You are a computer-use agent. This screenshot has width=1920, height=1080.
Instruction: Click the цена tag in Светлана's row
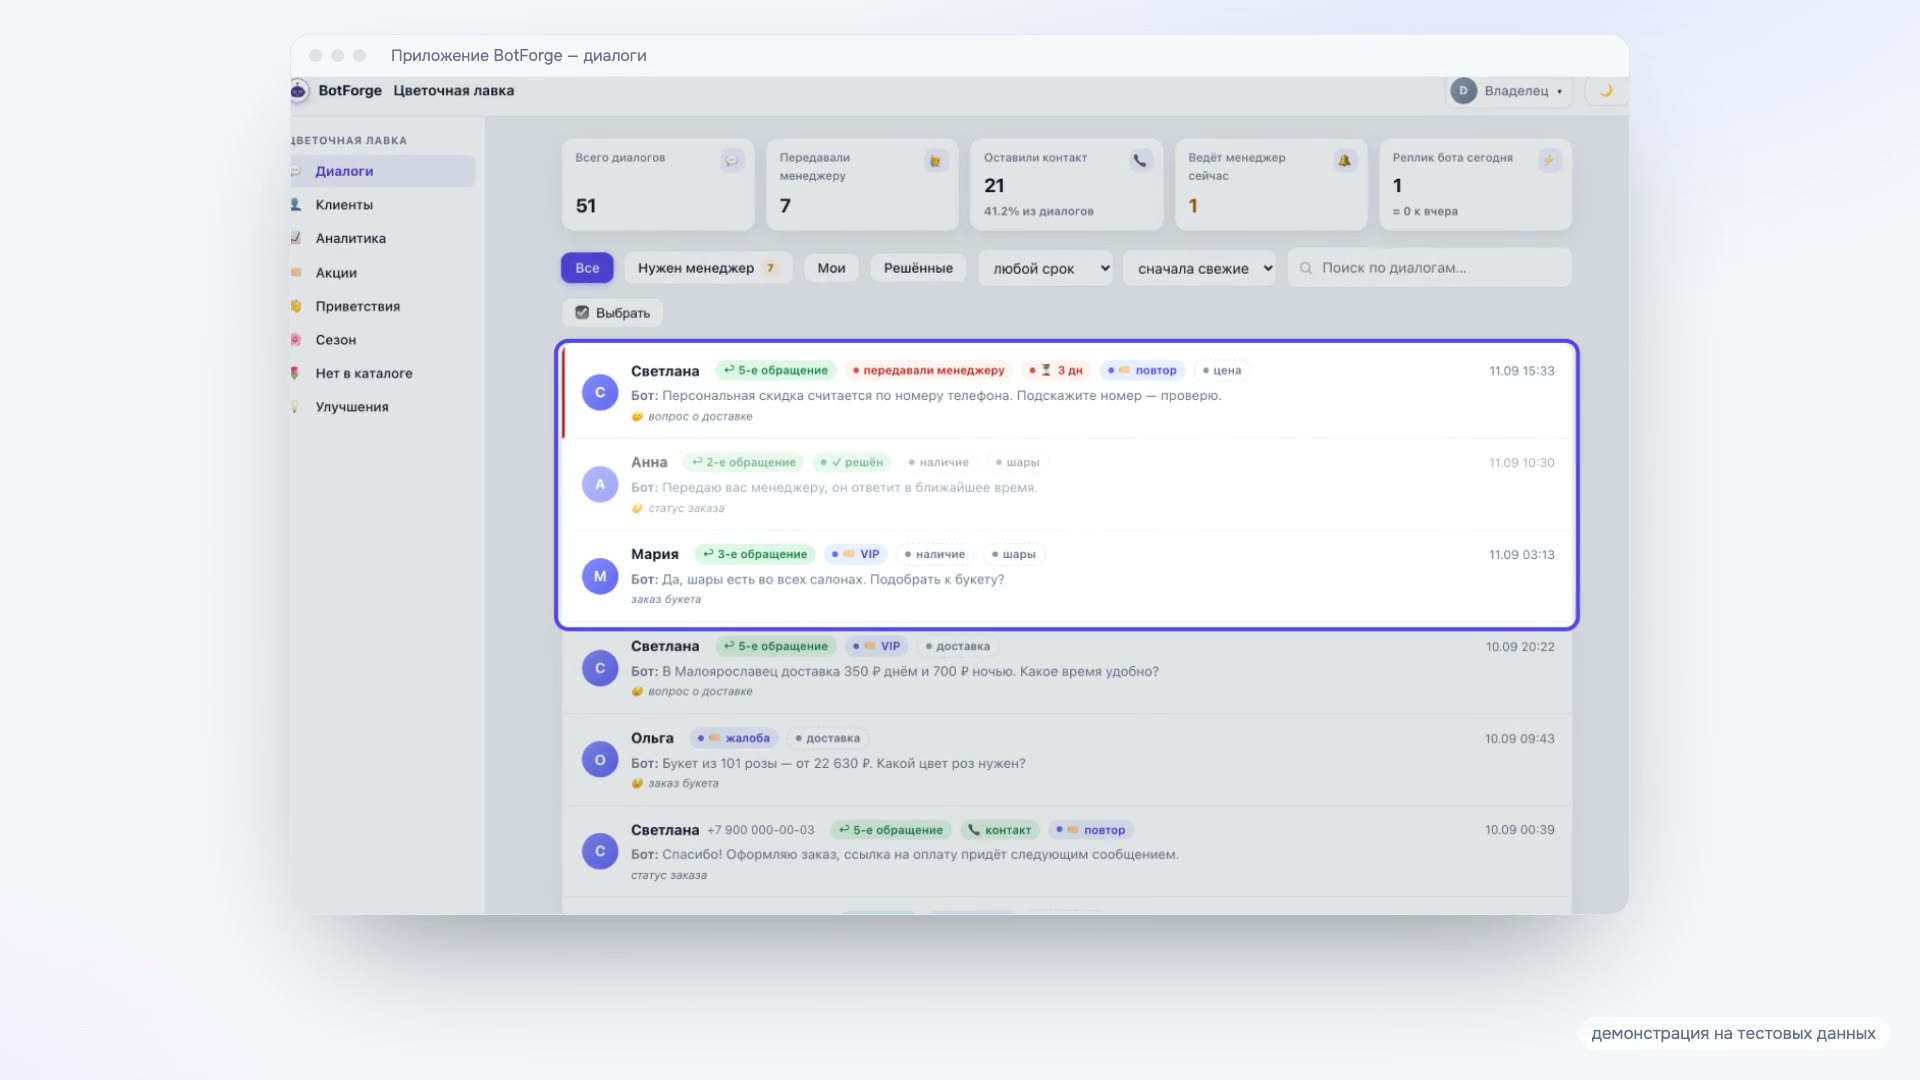click(1222, 370)
